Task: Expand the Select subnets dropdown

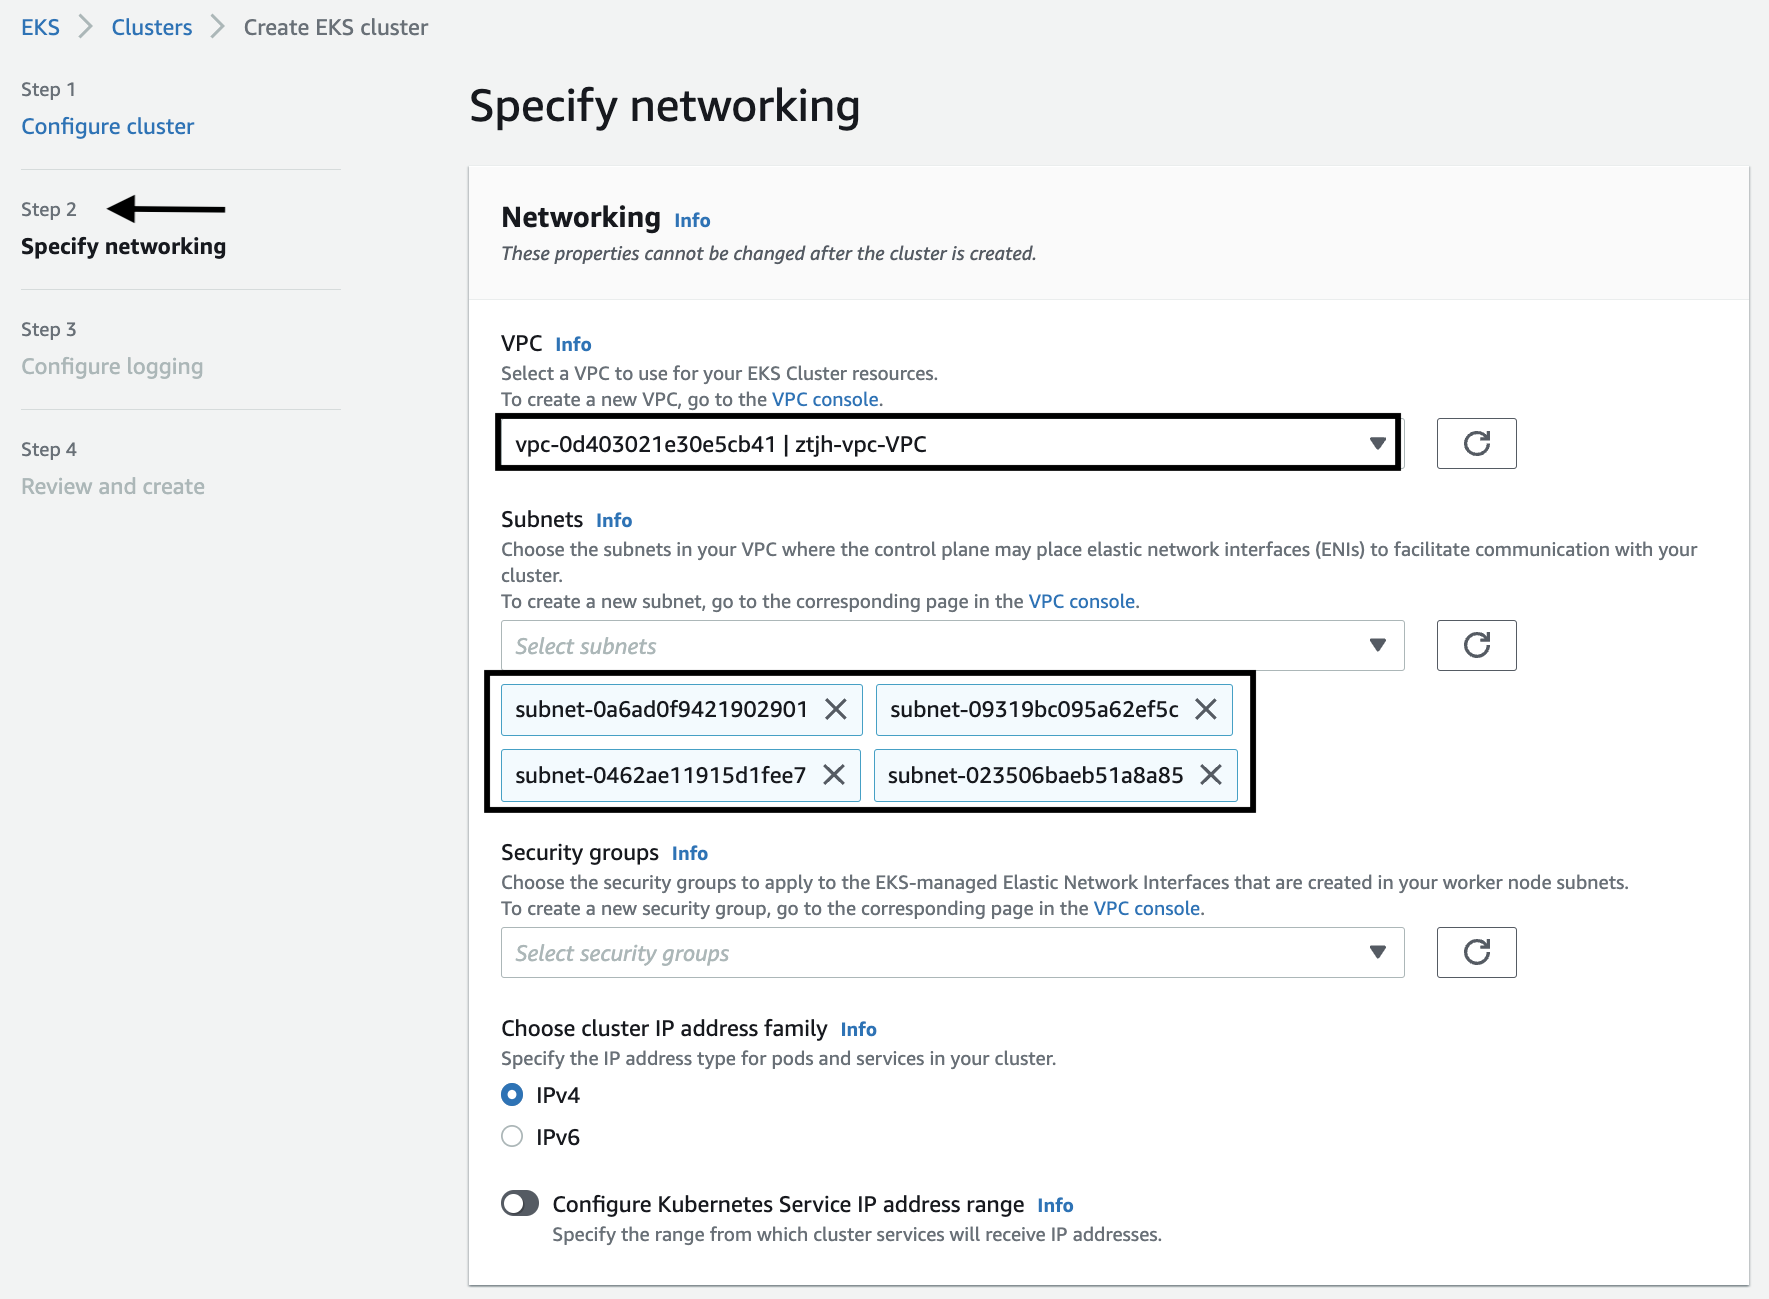Action: [952, 645]
